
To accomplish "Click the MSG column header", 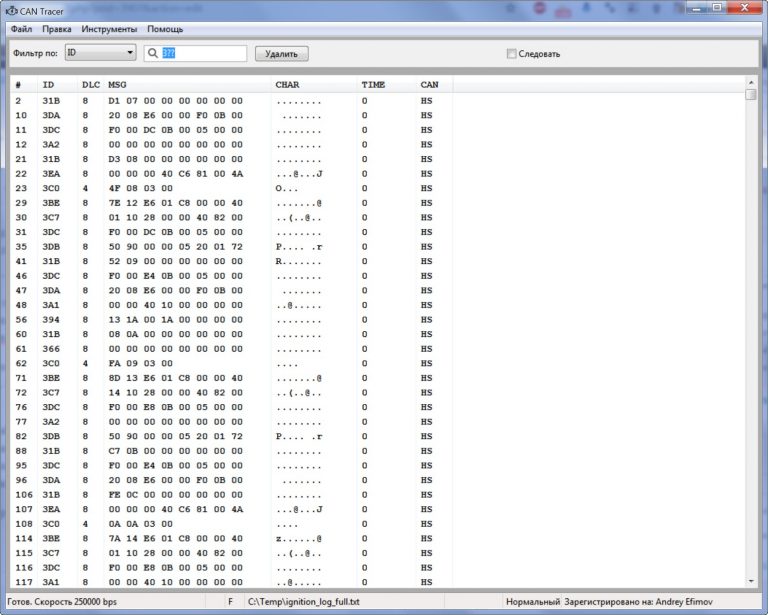I will pos(118,84).
